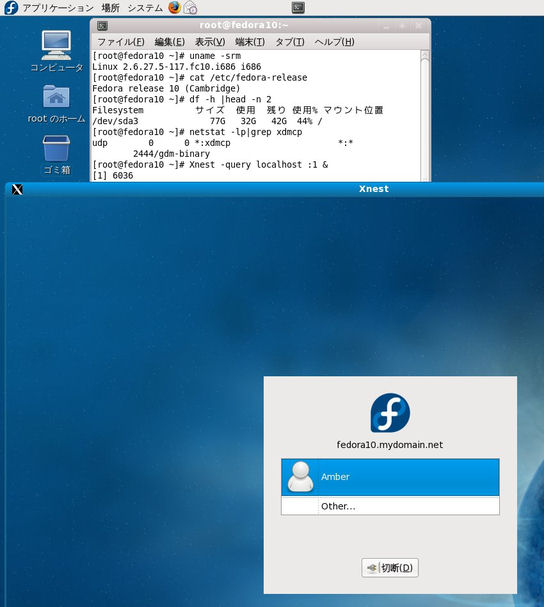
Task: Open the 編集(E) terminal menu
Action: pos(170,42)
